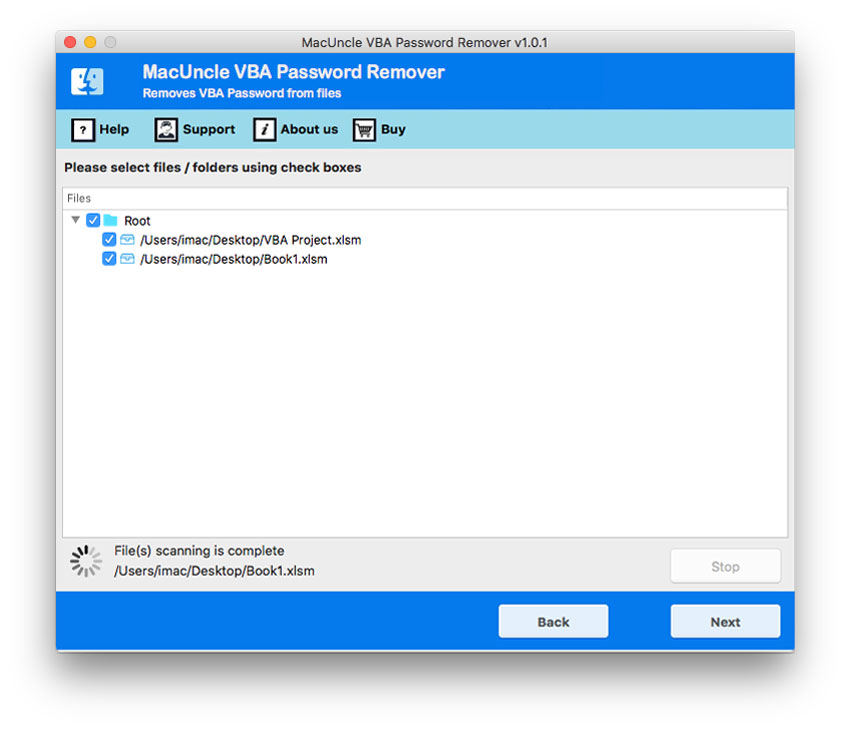Uncheck Book1.xlsm from the file list
846x729 pixels.
(109, 259)
